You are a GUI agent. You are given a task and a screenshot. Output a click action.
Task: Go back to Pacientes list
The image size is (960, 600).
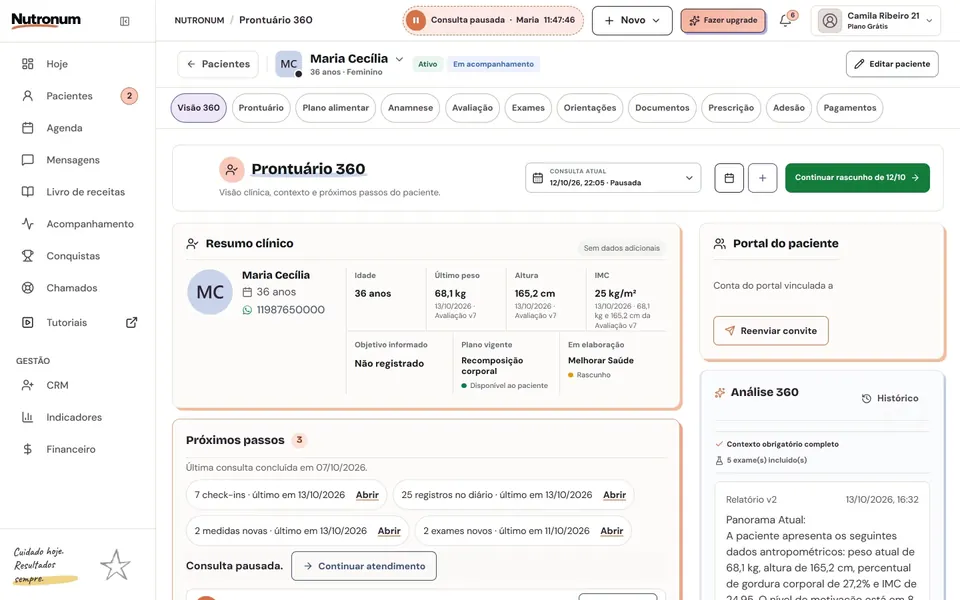point(218,64)
